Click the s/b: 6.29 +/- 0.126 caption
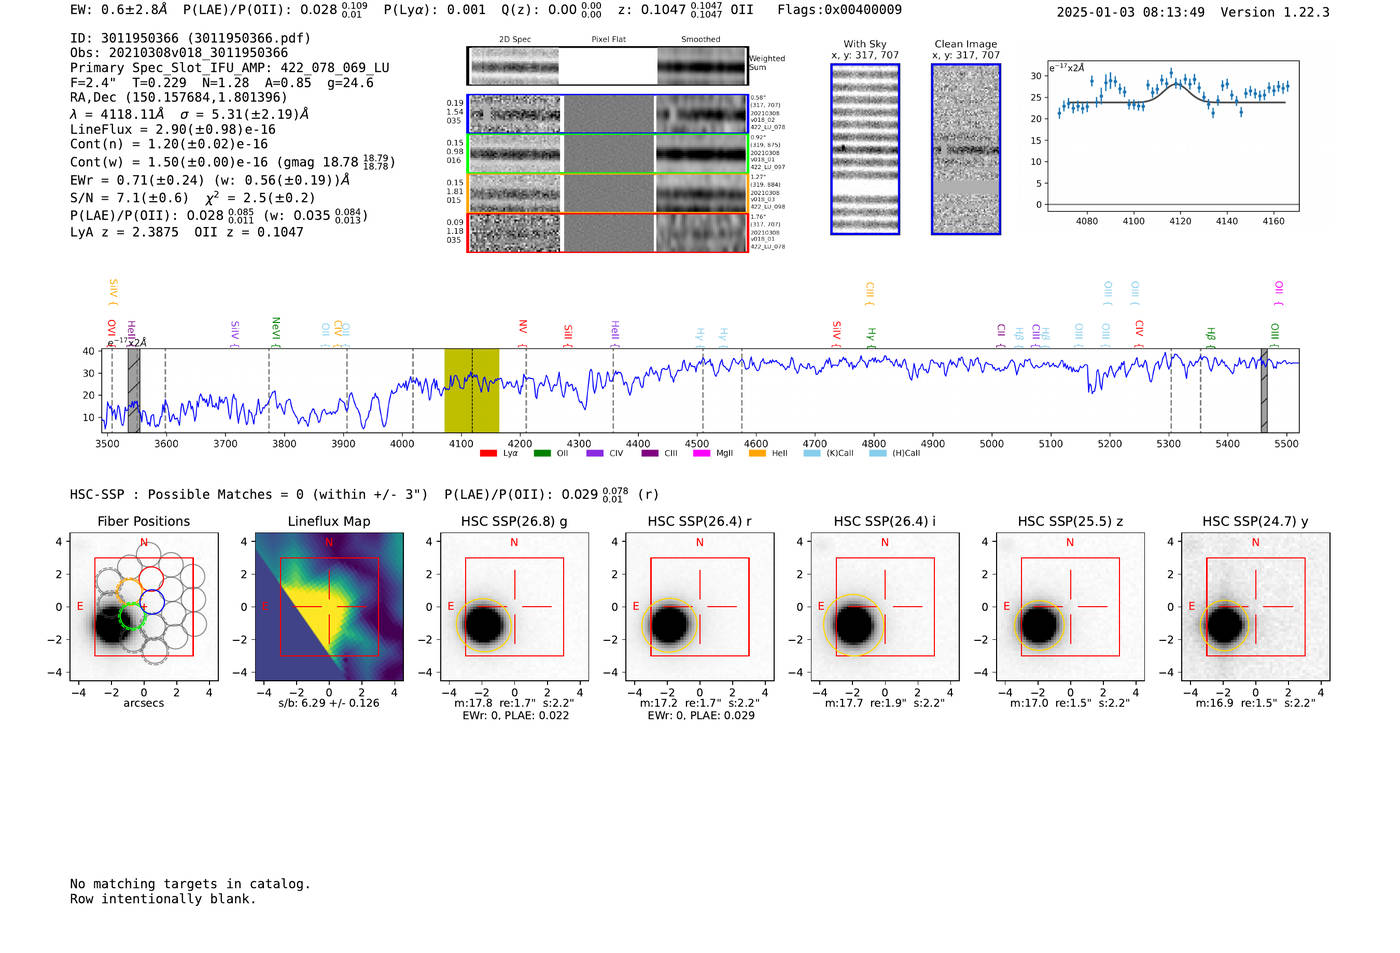Viewport: 1400px width, 953px height. point(329,703)
